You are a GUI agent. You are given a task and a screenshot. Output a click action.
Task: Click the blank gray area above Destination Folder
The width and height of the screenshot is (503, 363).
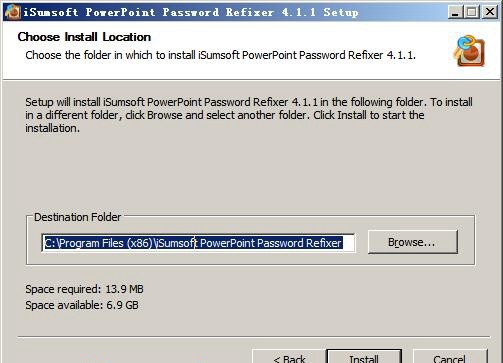tap(250, 173)
